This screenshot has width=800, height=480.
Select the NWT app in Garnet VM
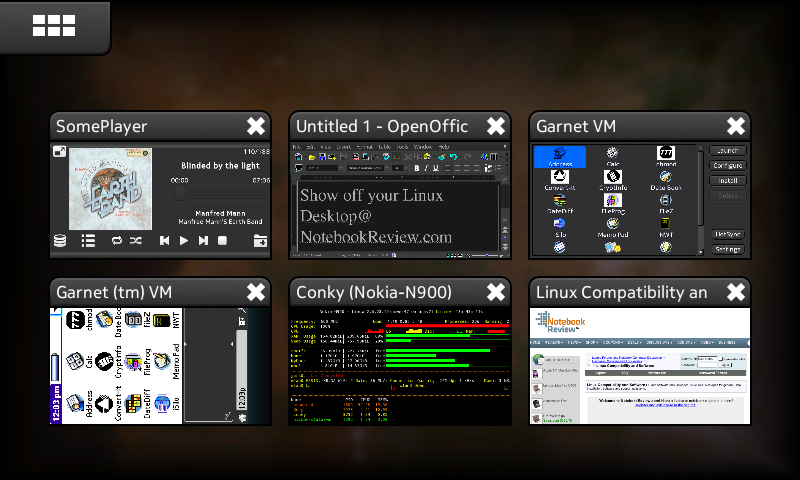[666, 227]
